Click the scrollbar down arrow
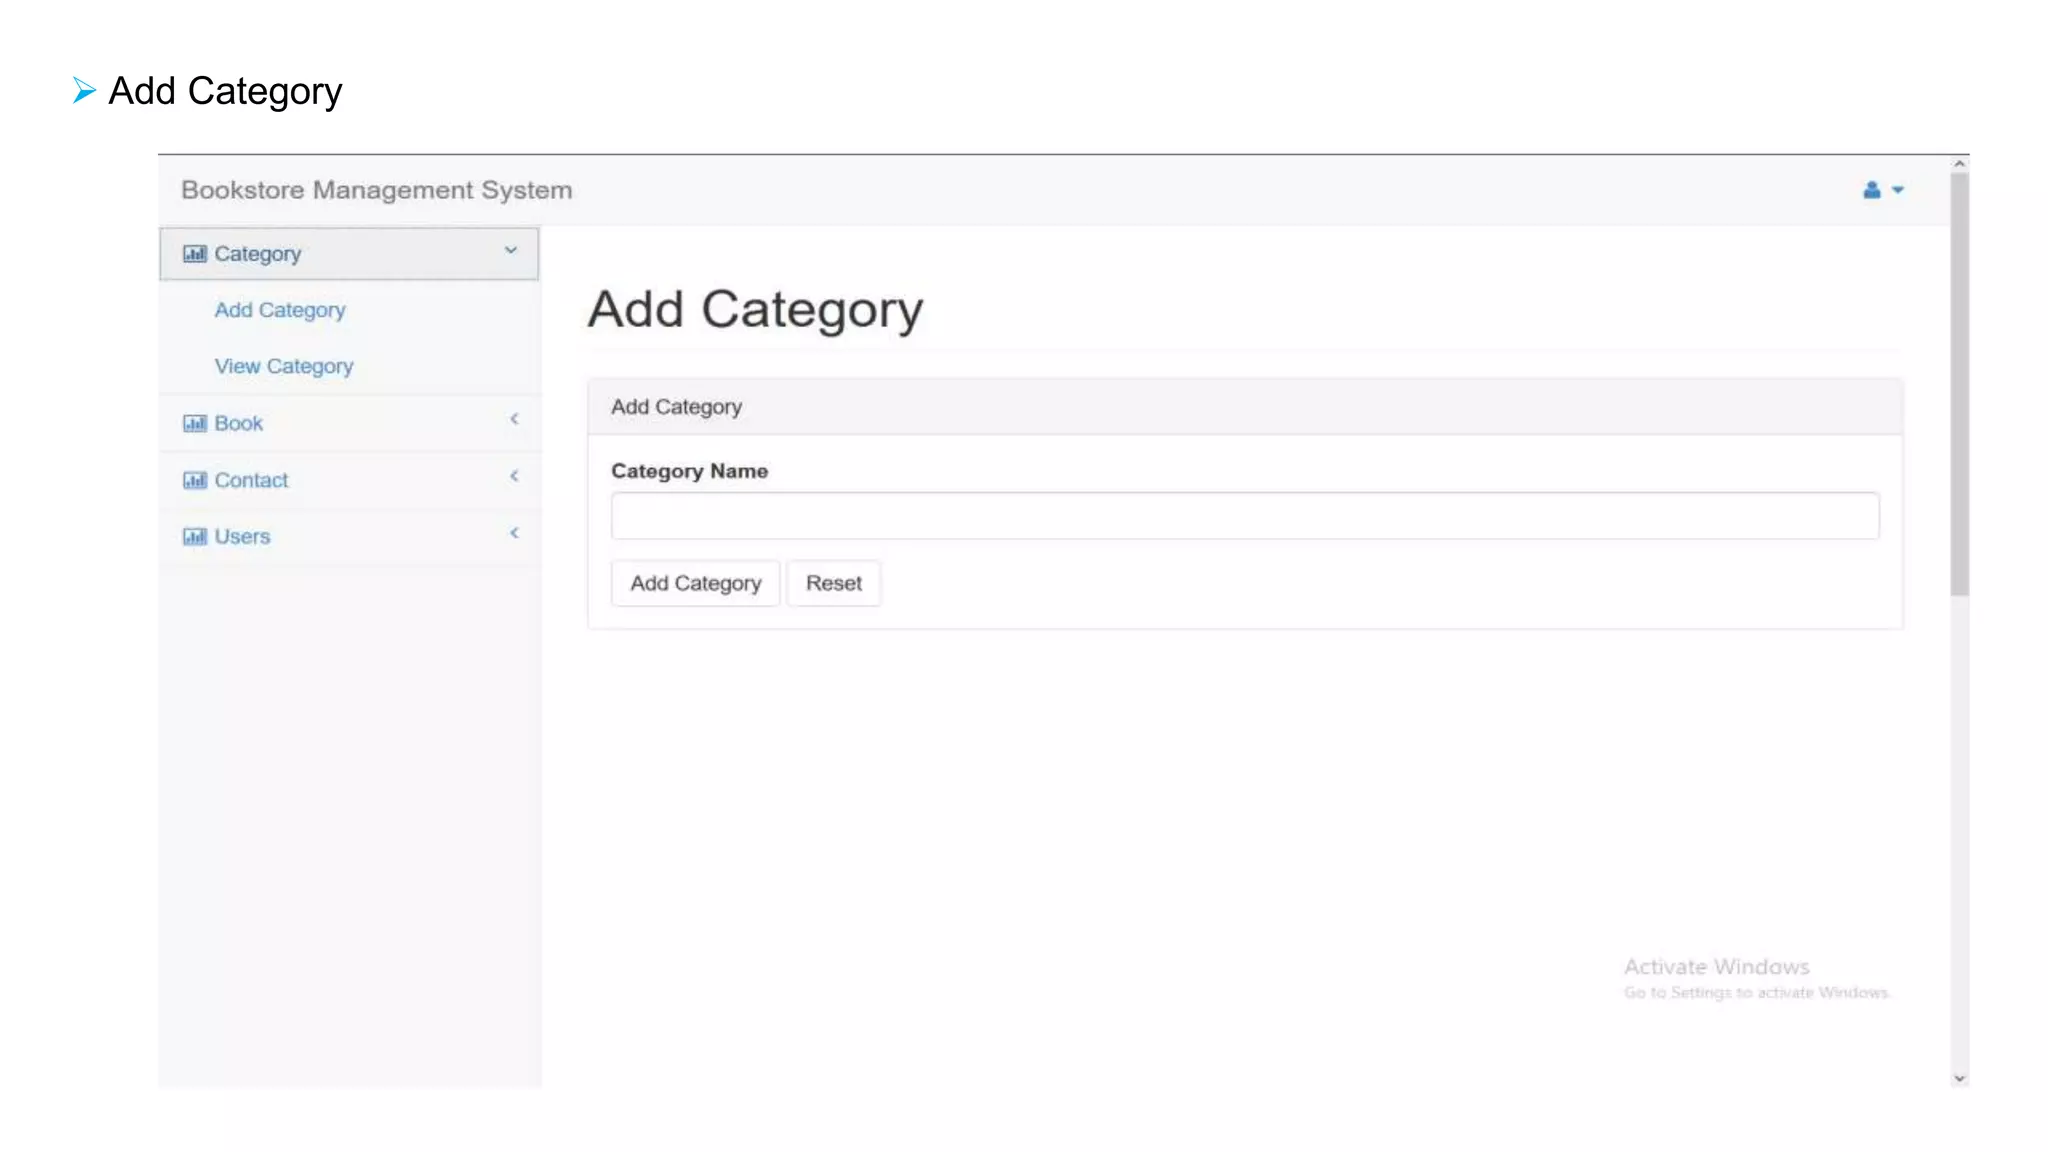The width and height of the screenshot is (2048, 1152). 1959,1078
